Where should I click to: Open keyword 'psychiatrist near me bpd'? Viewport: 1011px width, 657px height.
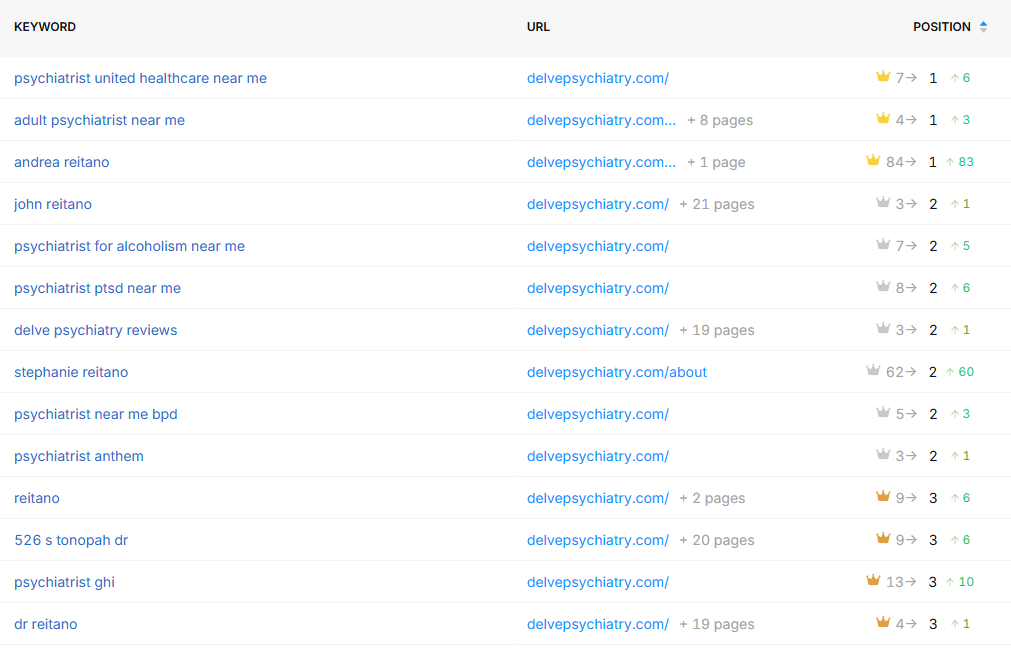pos(95,414)
